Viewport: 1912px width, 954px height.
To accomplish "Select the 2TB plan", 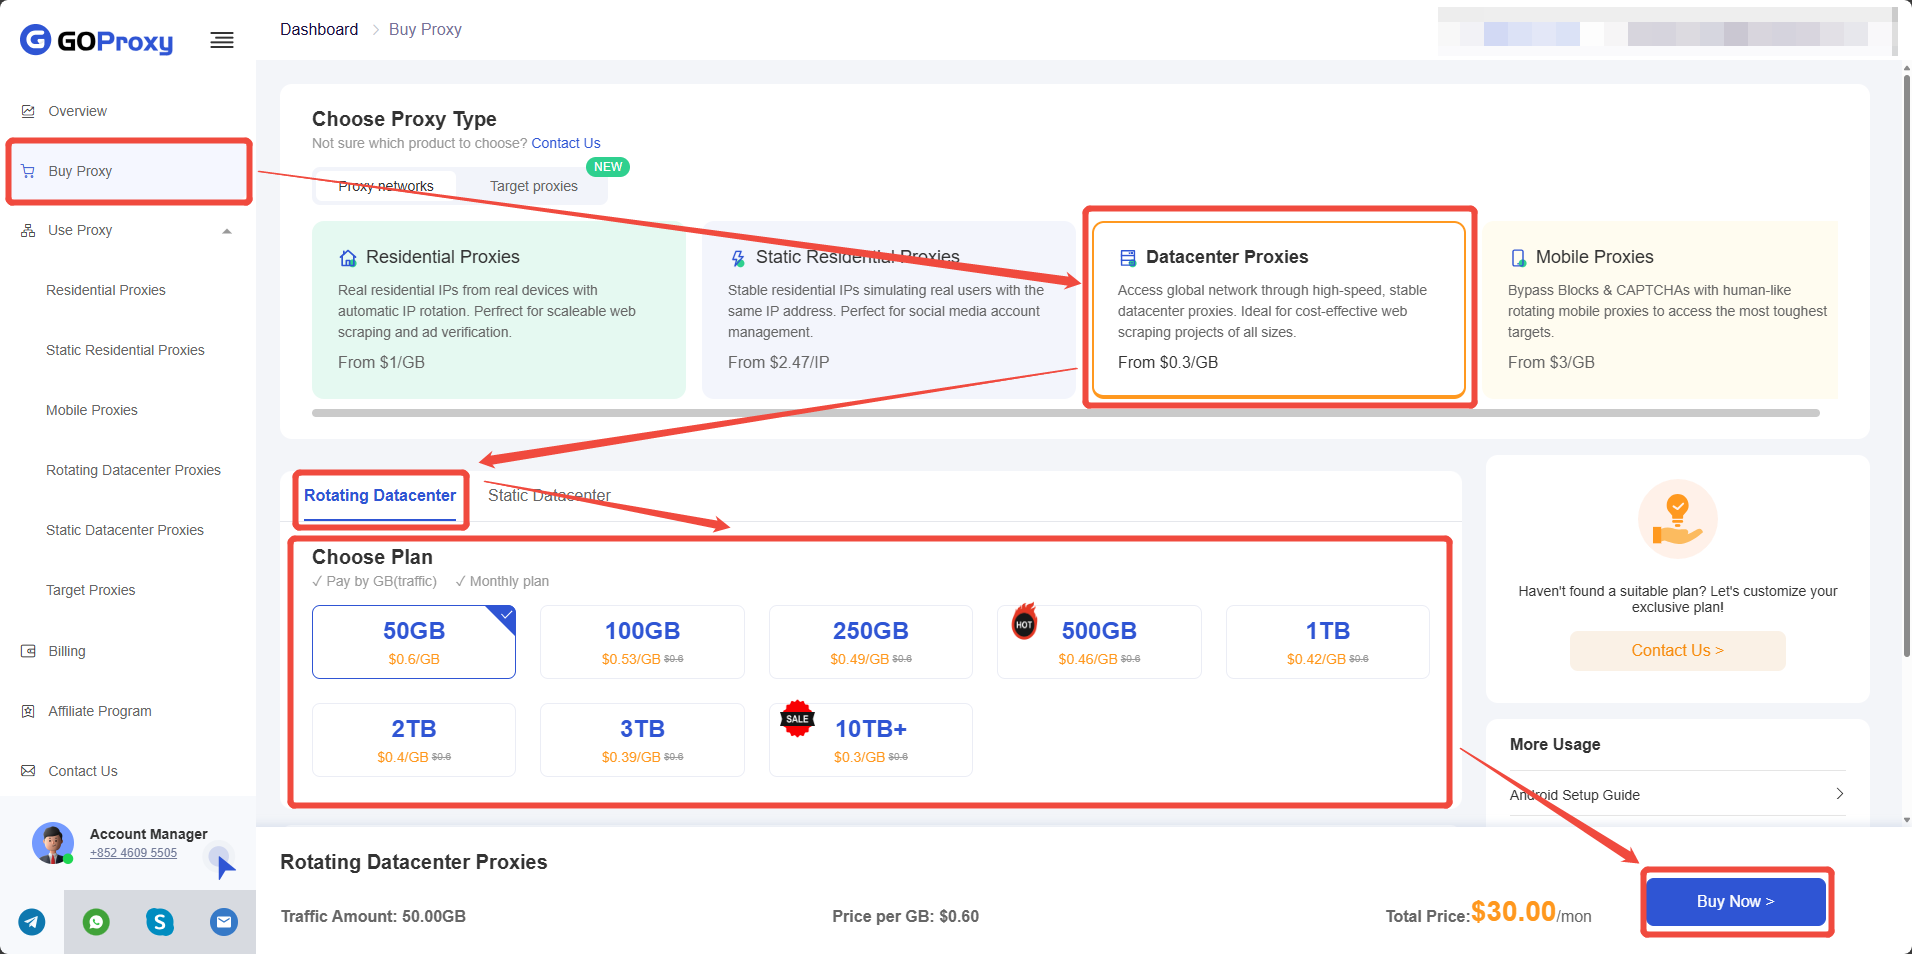I will coord(414,740).
